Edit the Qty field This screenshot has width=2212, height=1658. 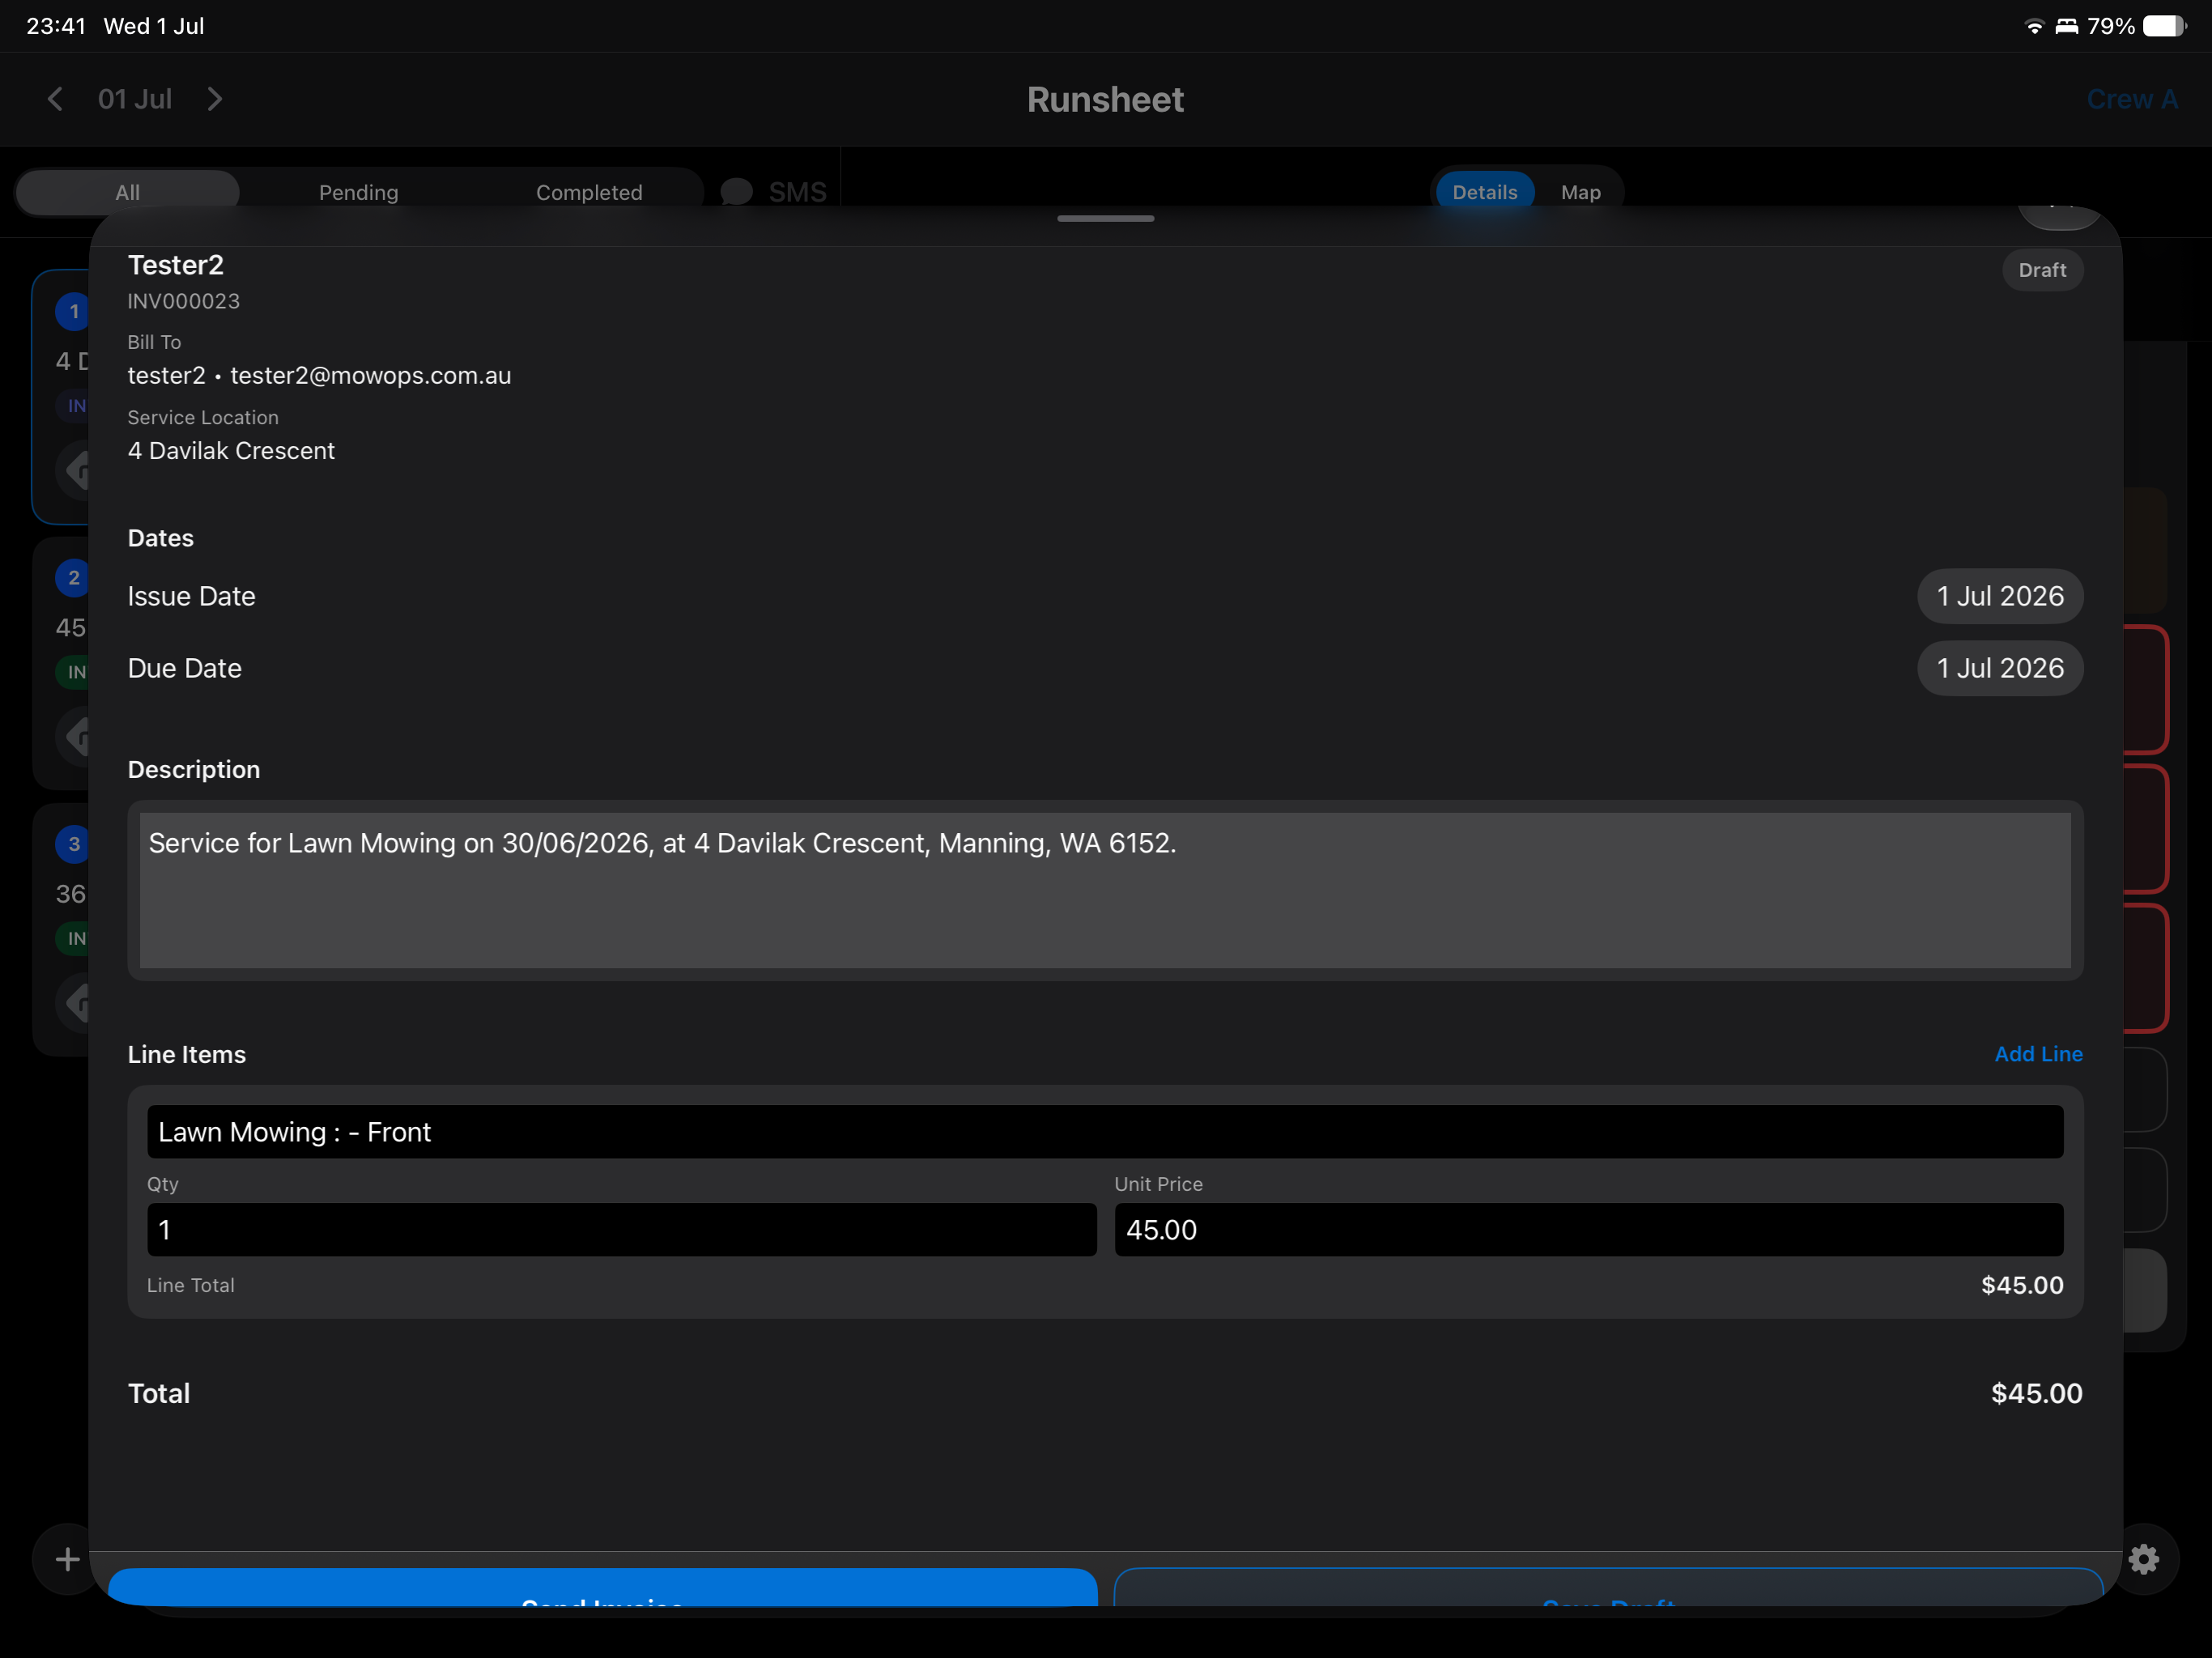(x=621, y=1229)
